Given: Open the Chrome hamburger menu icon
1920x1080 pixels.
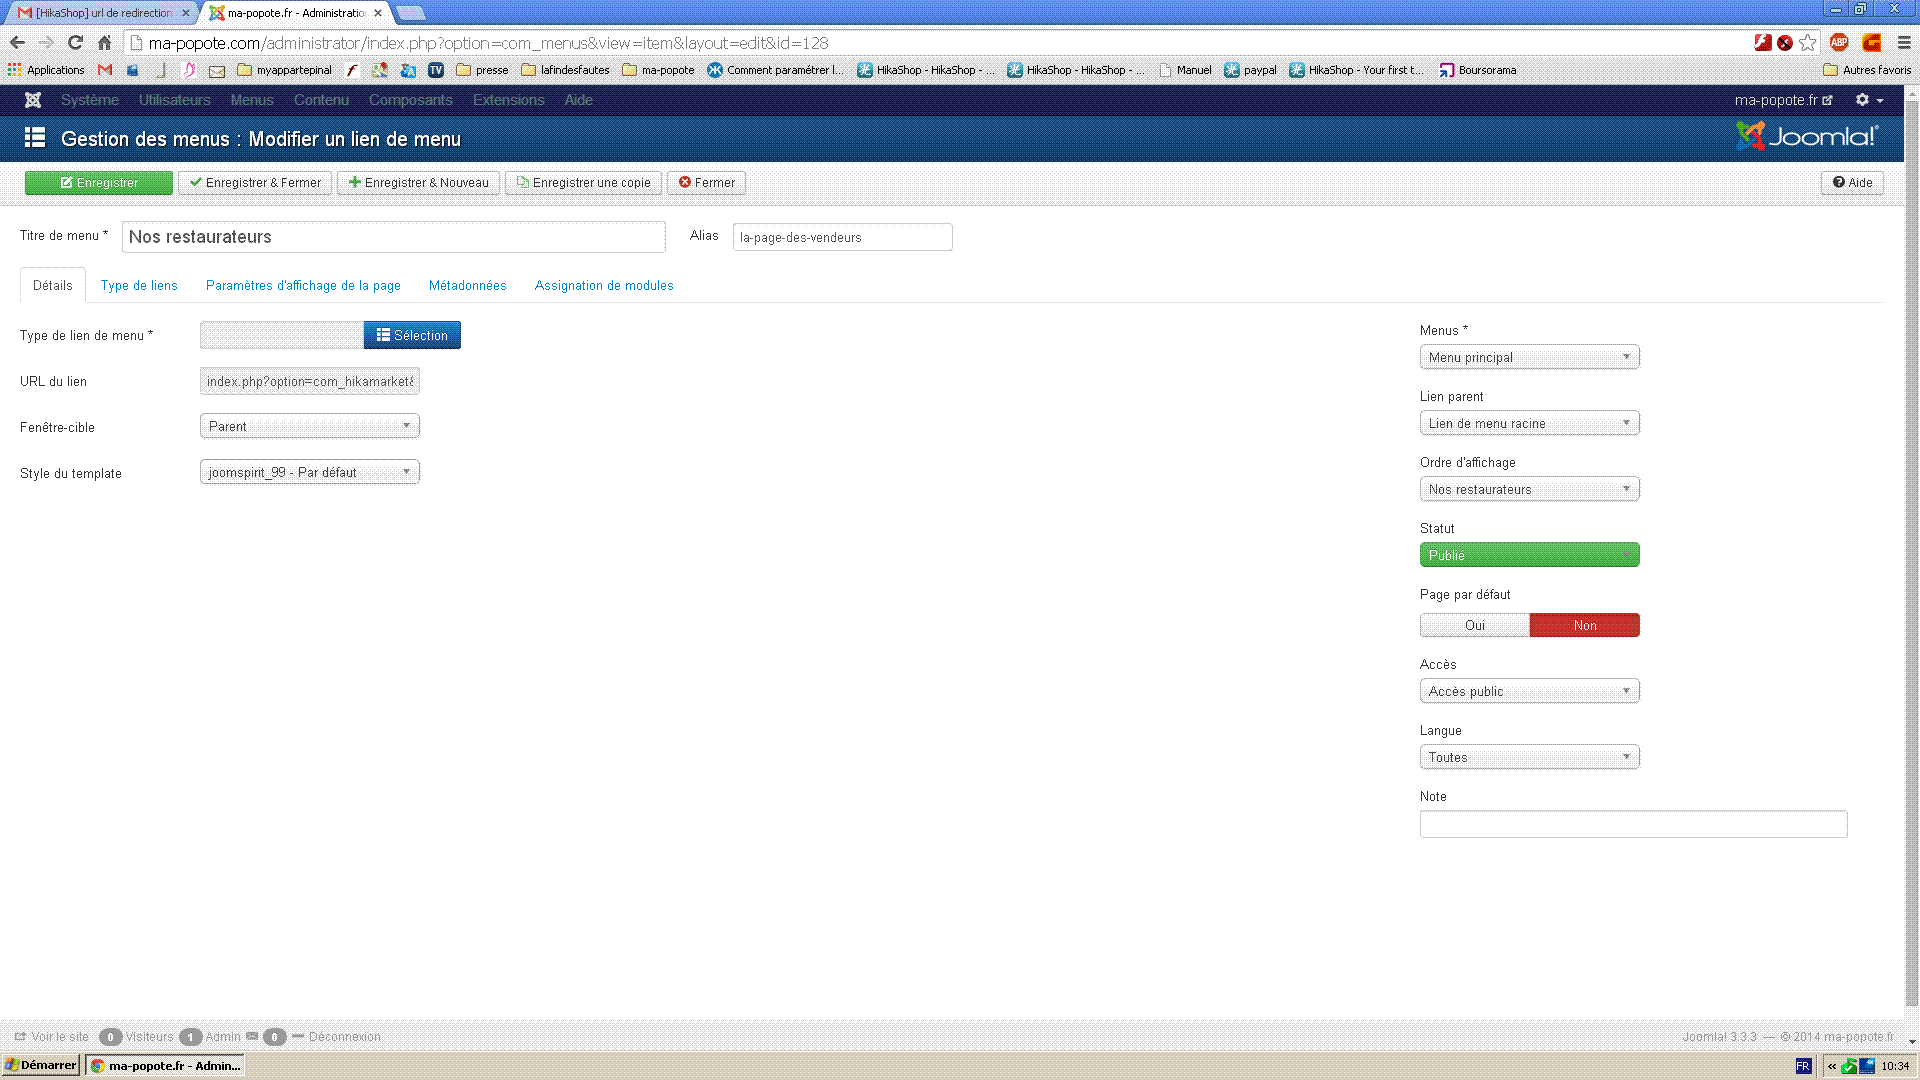Looking at the screenshot, I should click(x=1904, y=43).
